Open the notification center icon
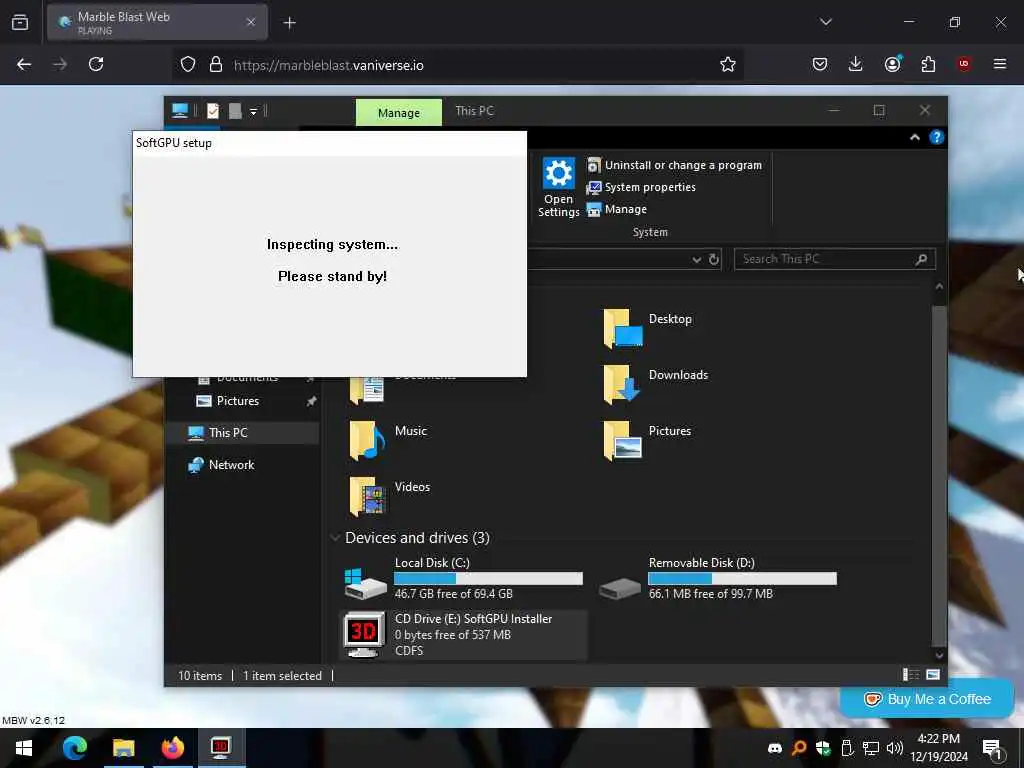1024x768 pixels. tap(993, 748)
